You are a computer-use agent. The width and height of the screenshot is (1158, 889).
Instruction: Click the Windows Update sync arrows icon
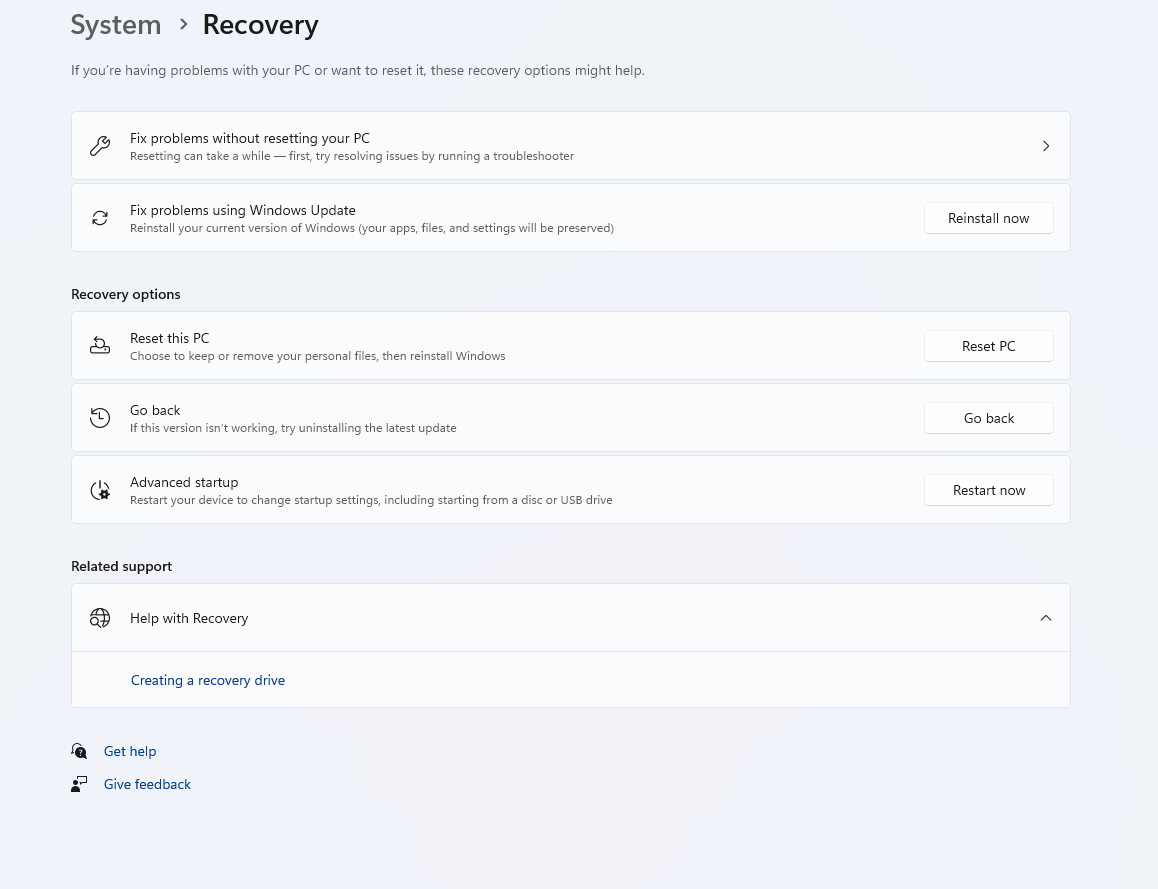(100, 218)
